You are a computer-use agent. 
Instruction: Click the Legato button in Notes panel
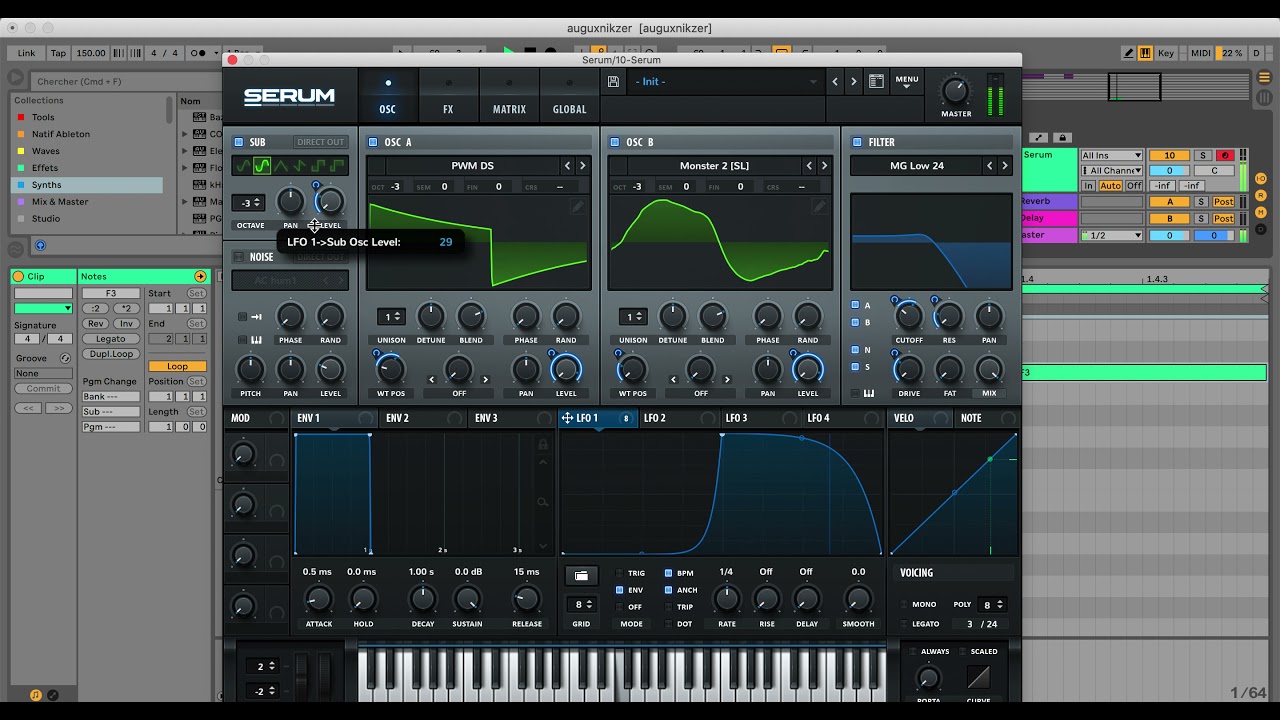(110, 339)
